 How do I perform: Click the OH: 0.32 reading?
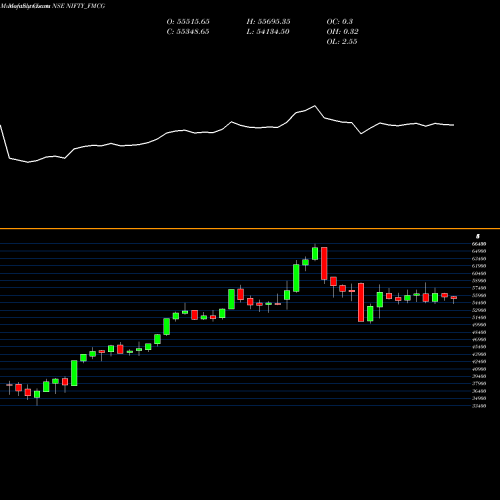pos(342,31)
